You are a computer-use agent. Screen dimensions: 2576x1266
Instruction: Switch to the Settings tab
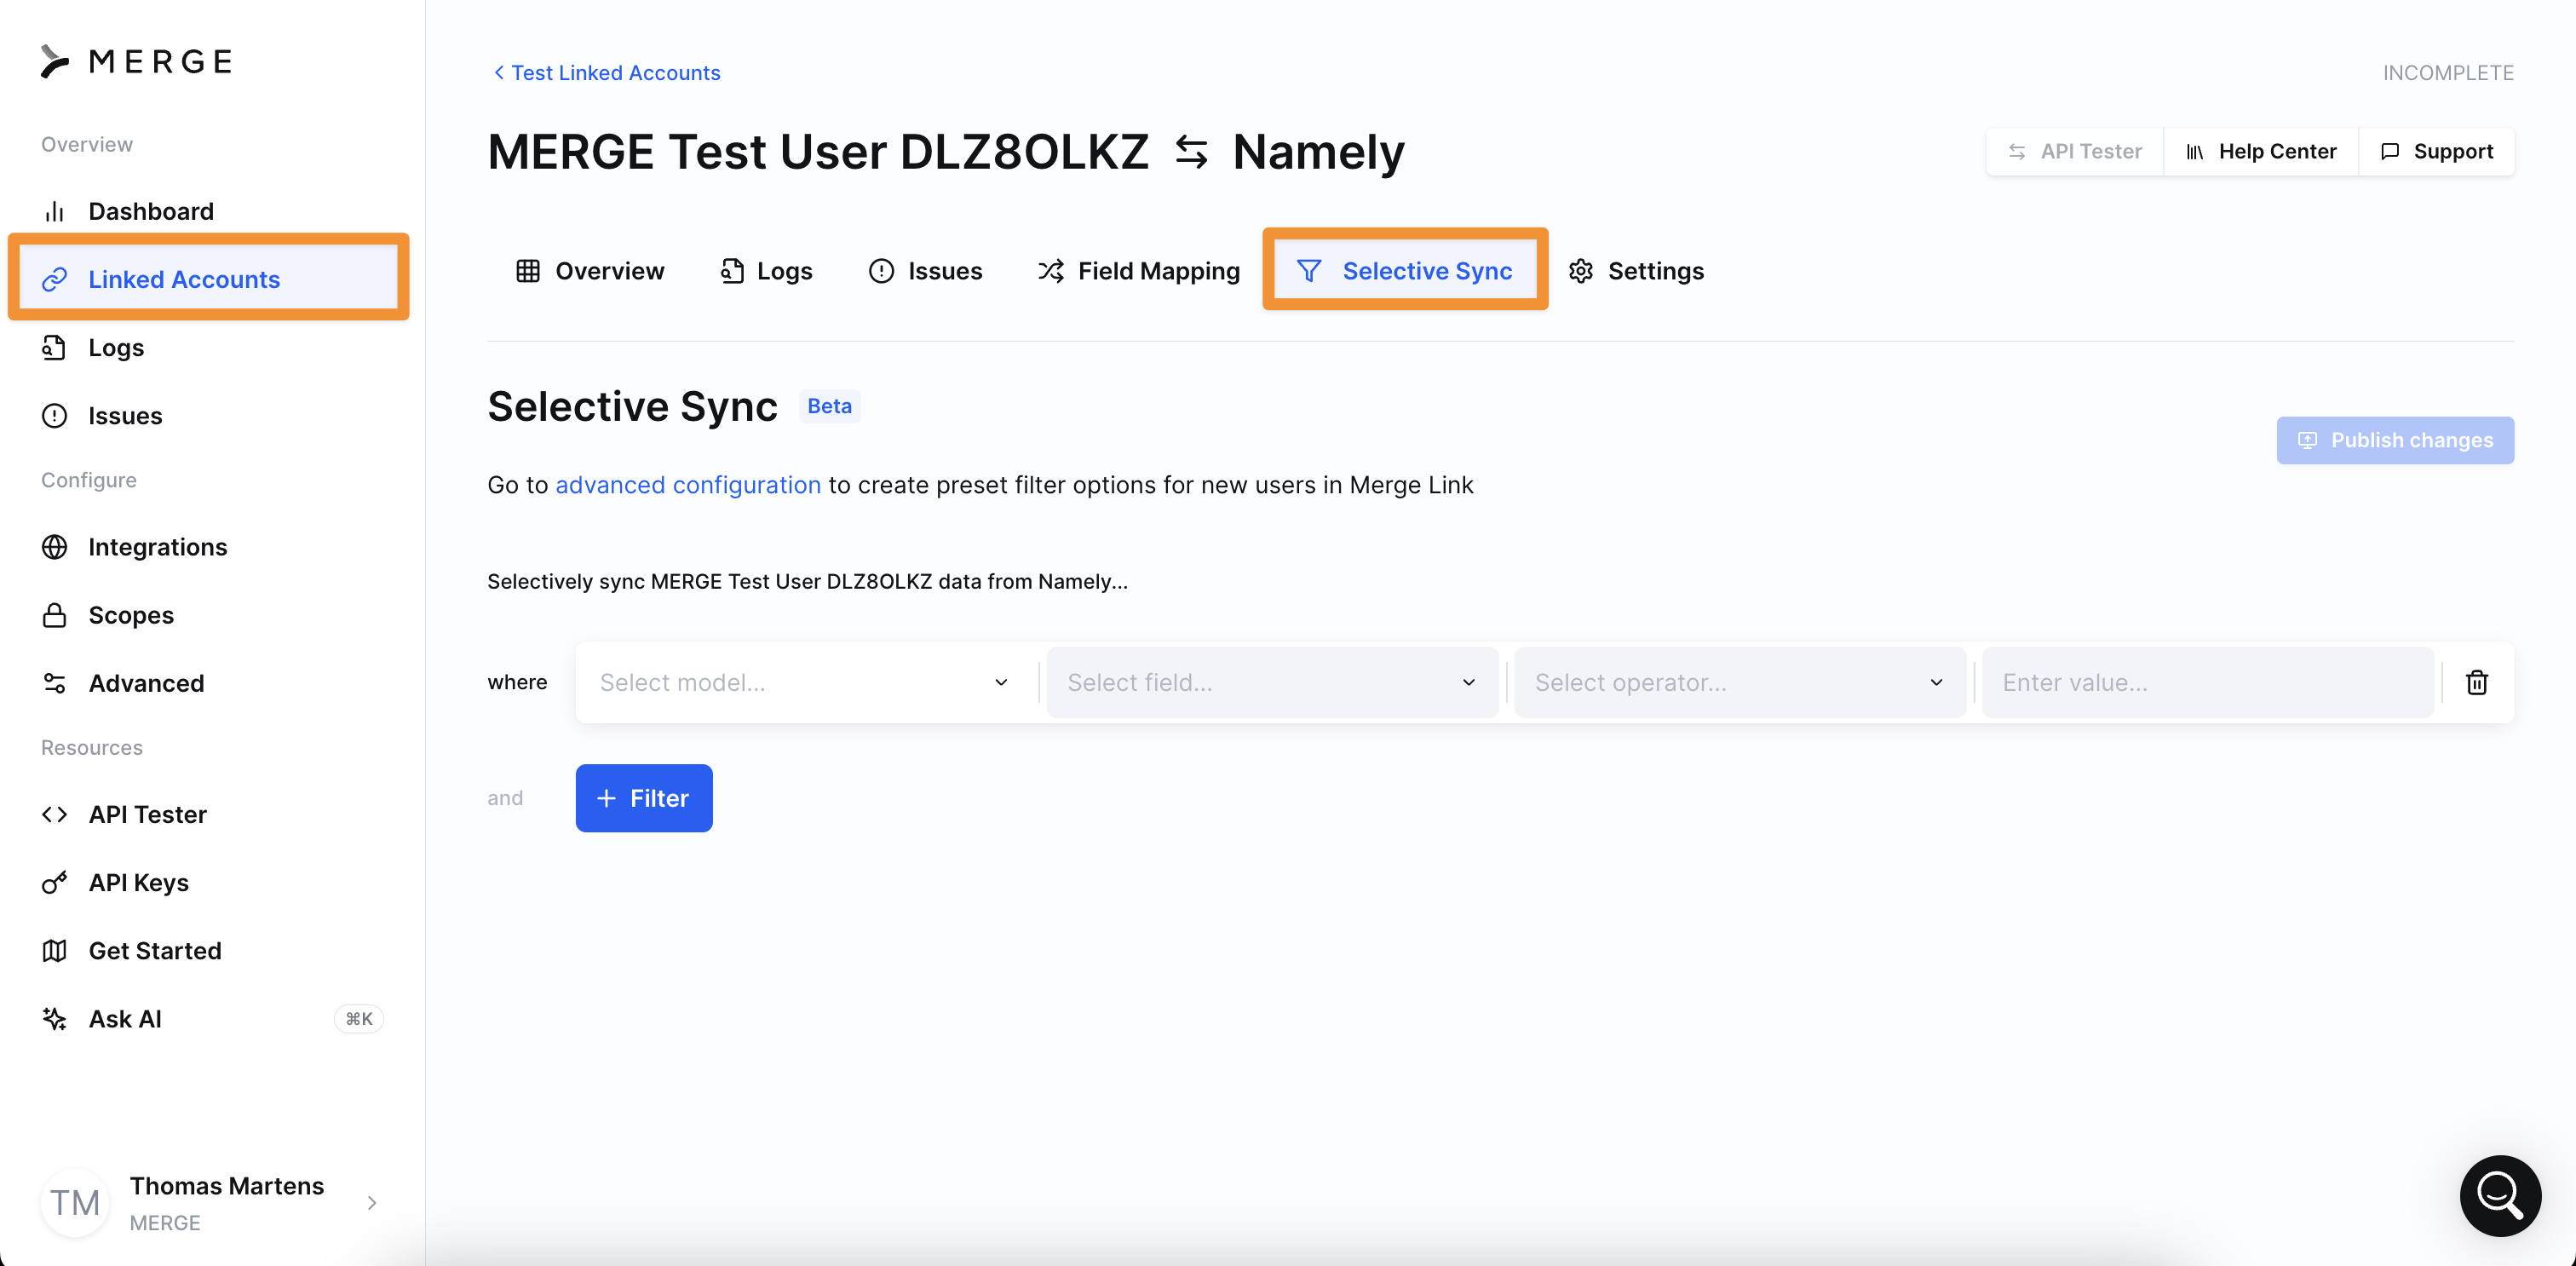tap(1636, 271)
